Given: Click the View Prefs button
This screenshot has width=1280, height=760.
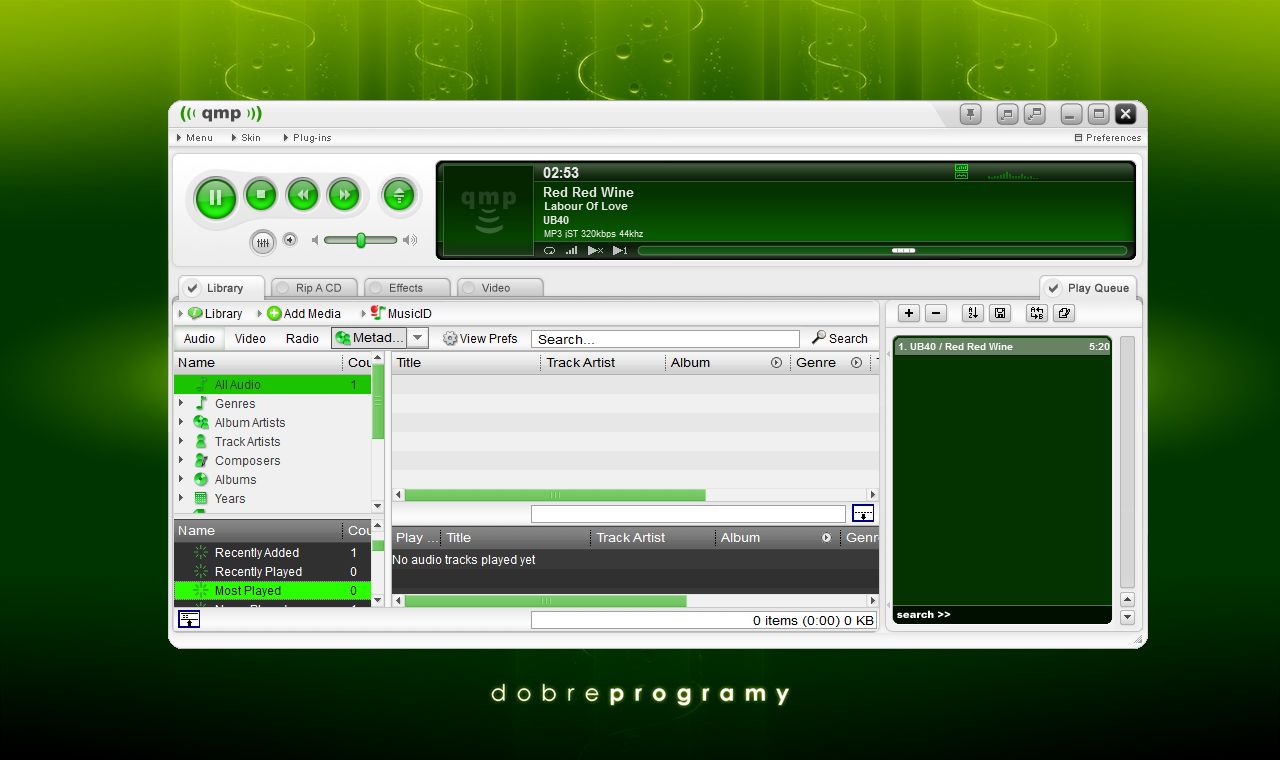Looking at the screenshot, I should coord(481,338).
